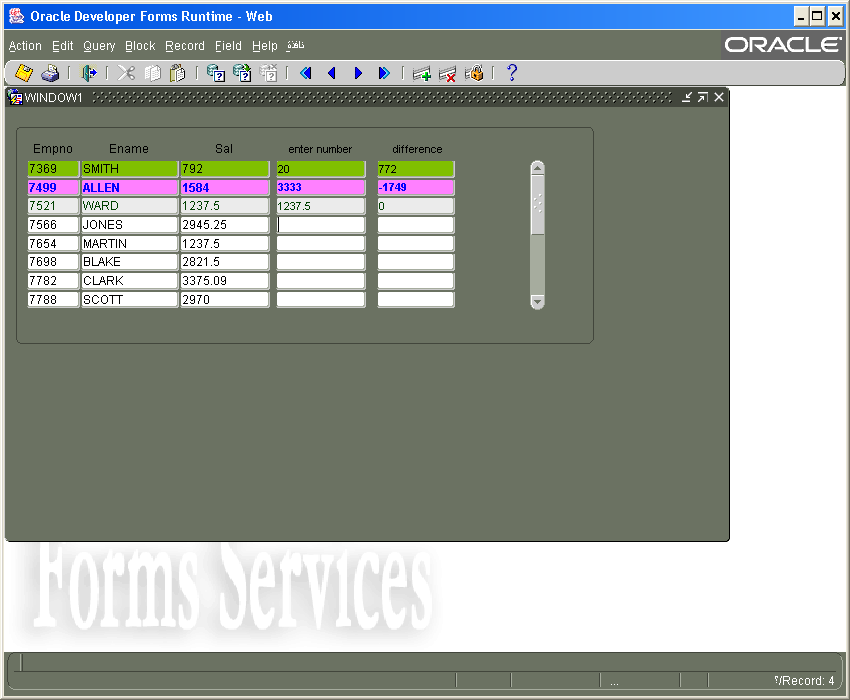The height and width of the screenshot is (700, 850).
Task: Go to previous record with left arrow
Action: click(x=332, y=73)
